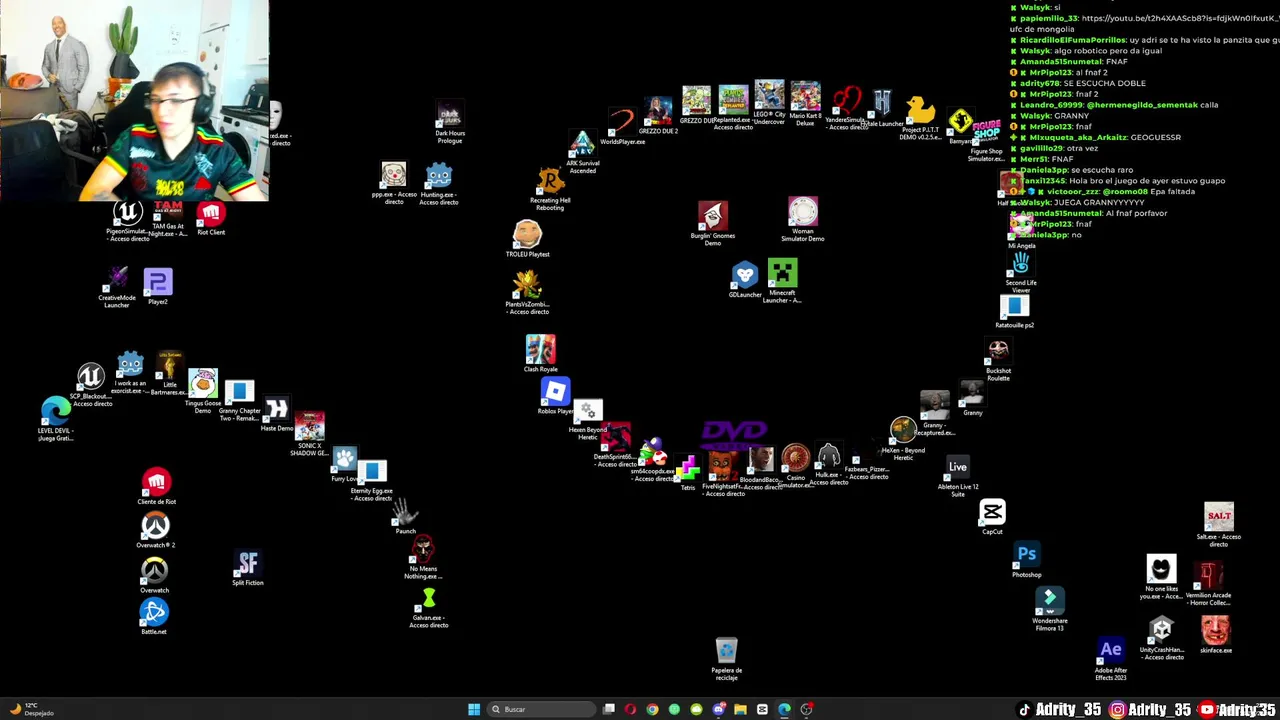Click the Windows Start button
1280x720 pixels.
click(474, 709)
